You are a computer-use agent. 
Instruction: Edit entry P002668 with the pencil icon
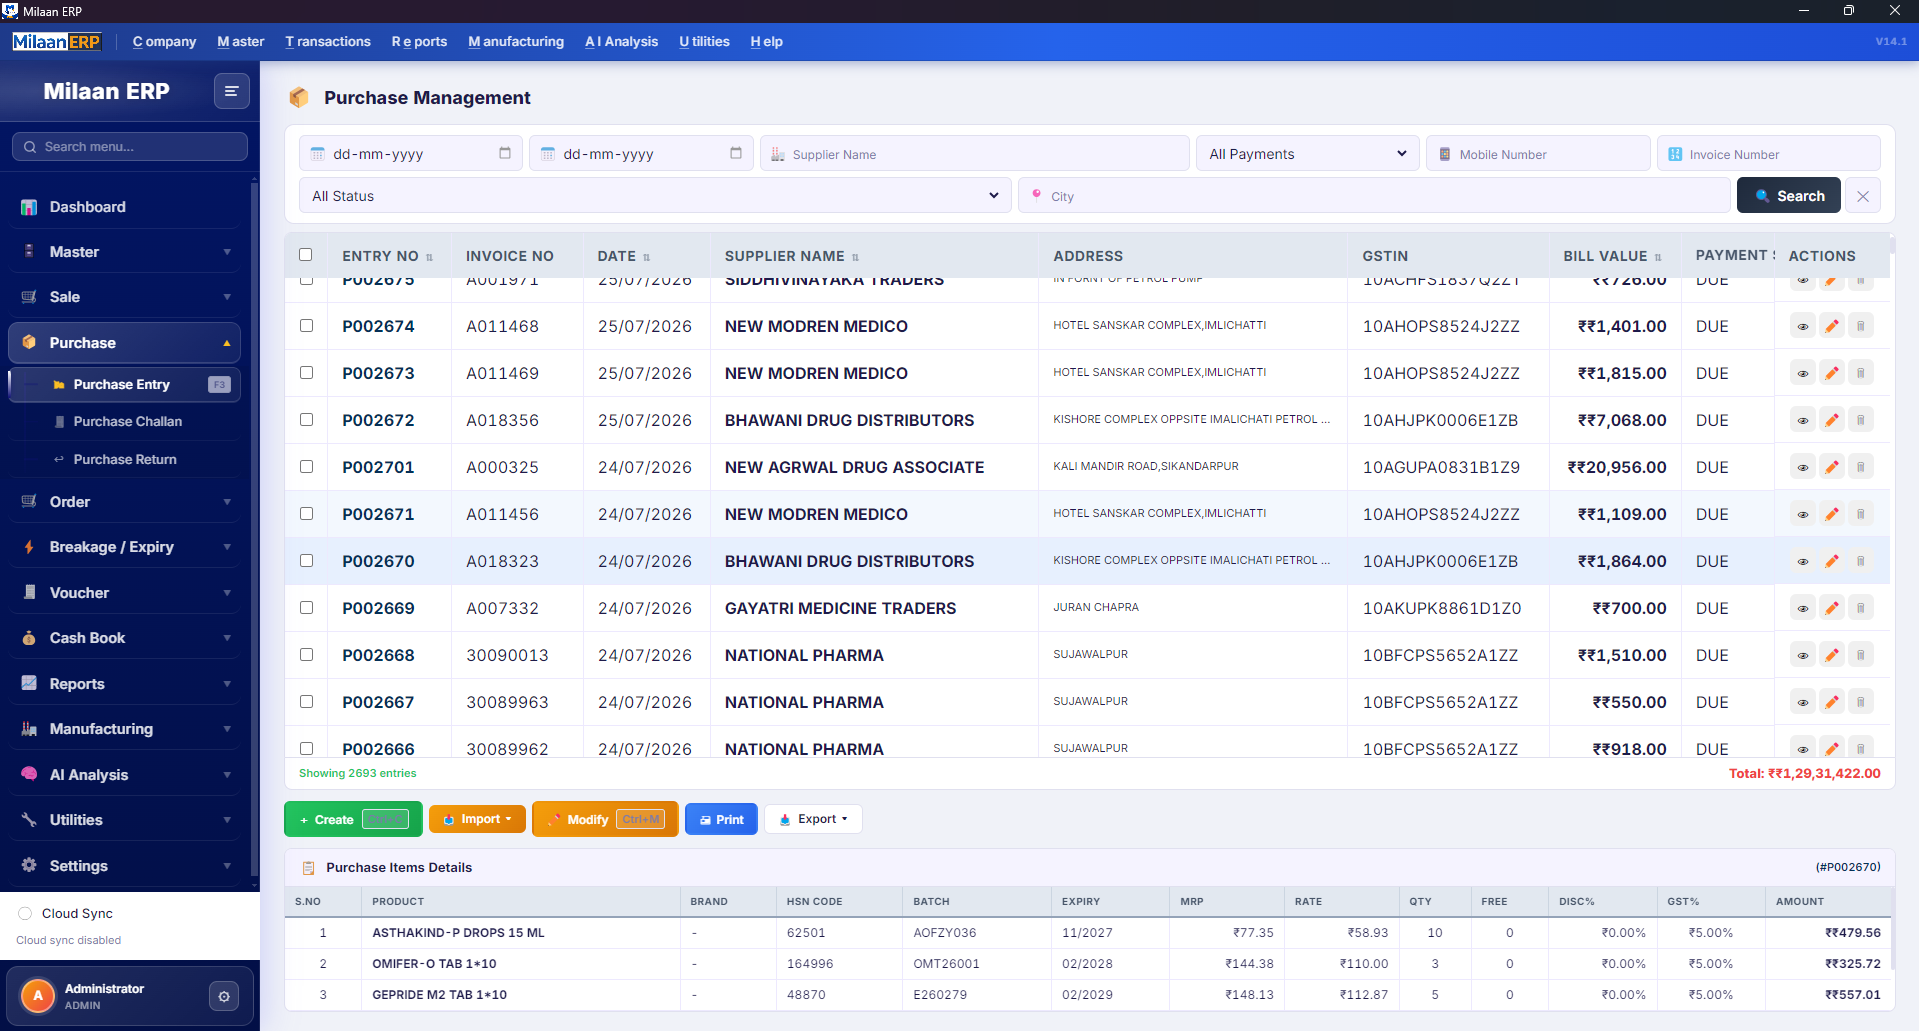(1831, 655)
